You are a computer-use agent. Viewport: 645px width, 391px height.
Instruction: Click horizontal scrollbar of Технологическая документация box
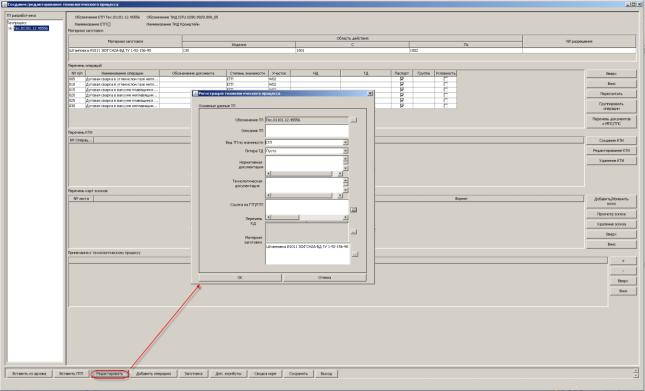(304, 196)
